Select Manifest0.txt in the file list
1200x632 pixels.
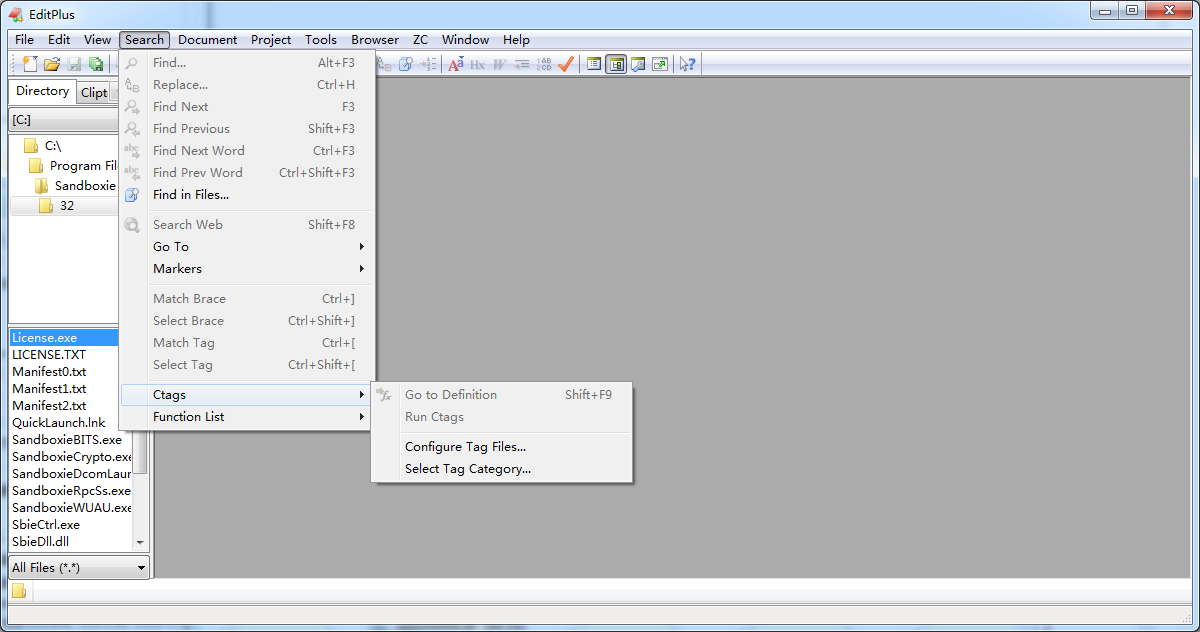[x=49, y=372]
